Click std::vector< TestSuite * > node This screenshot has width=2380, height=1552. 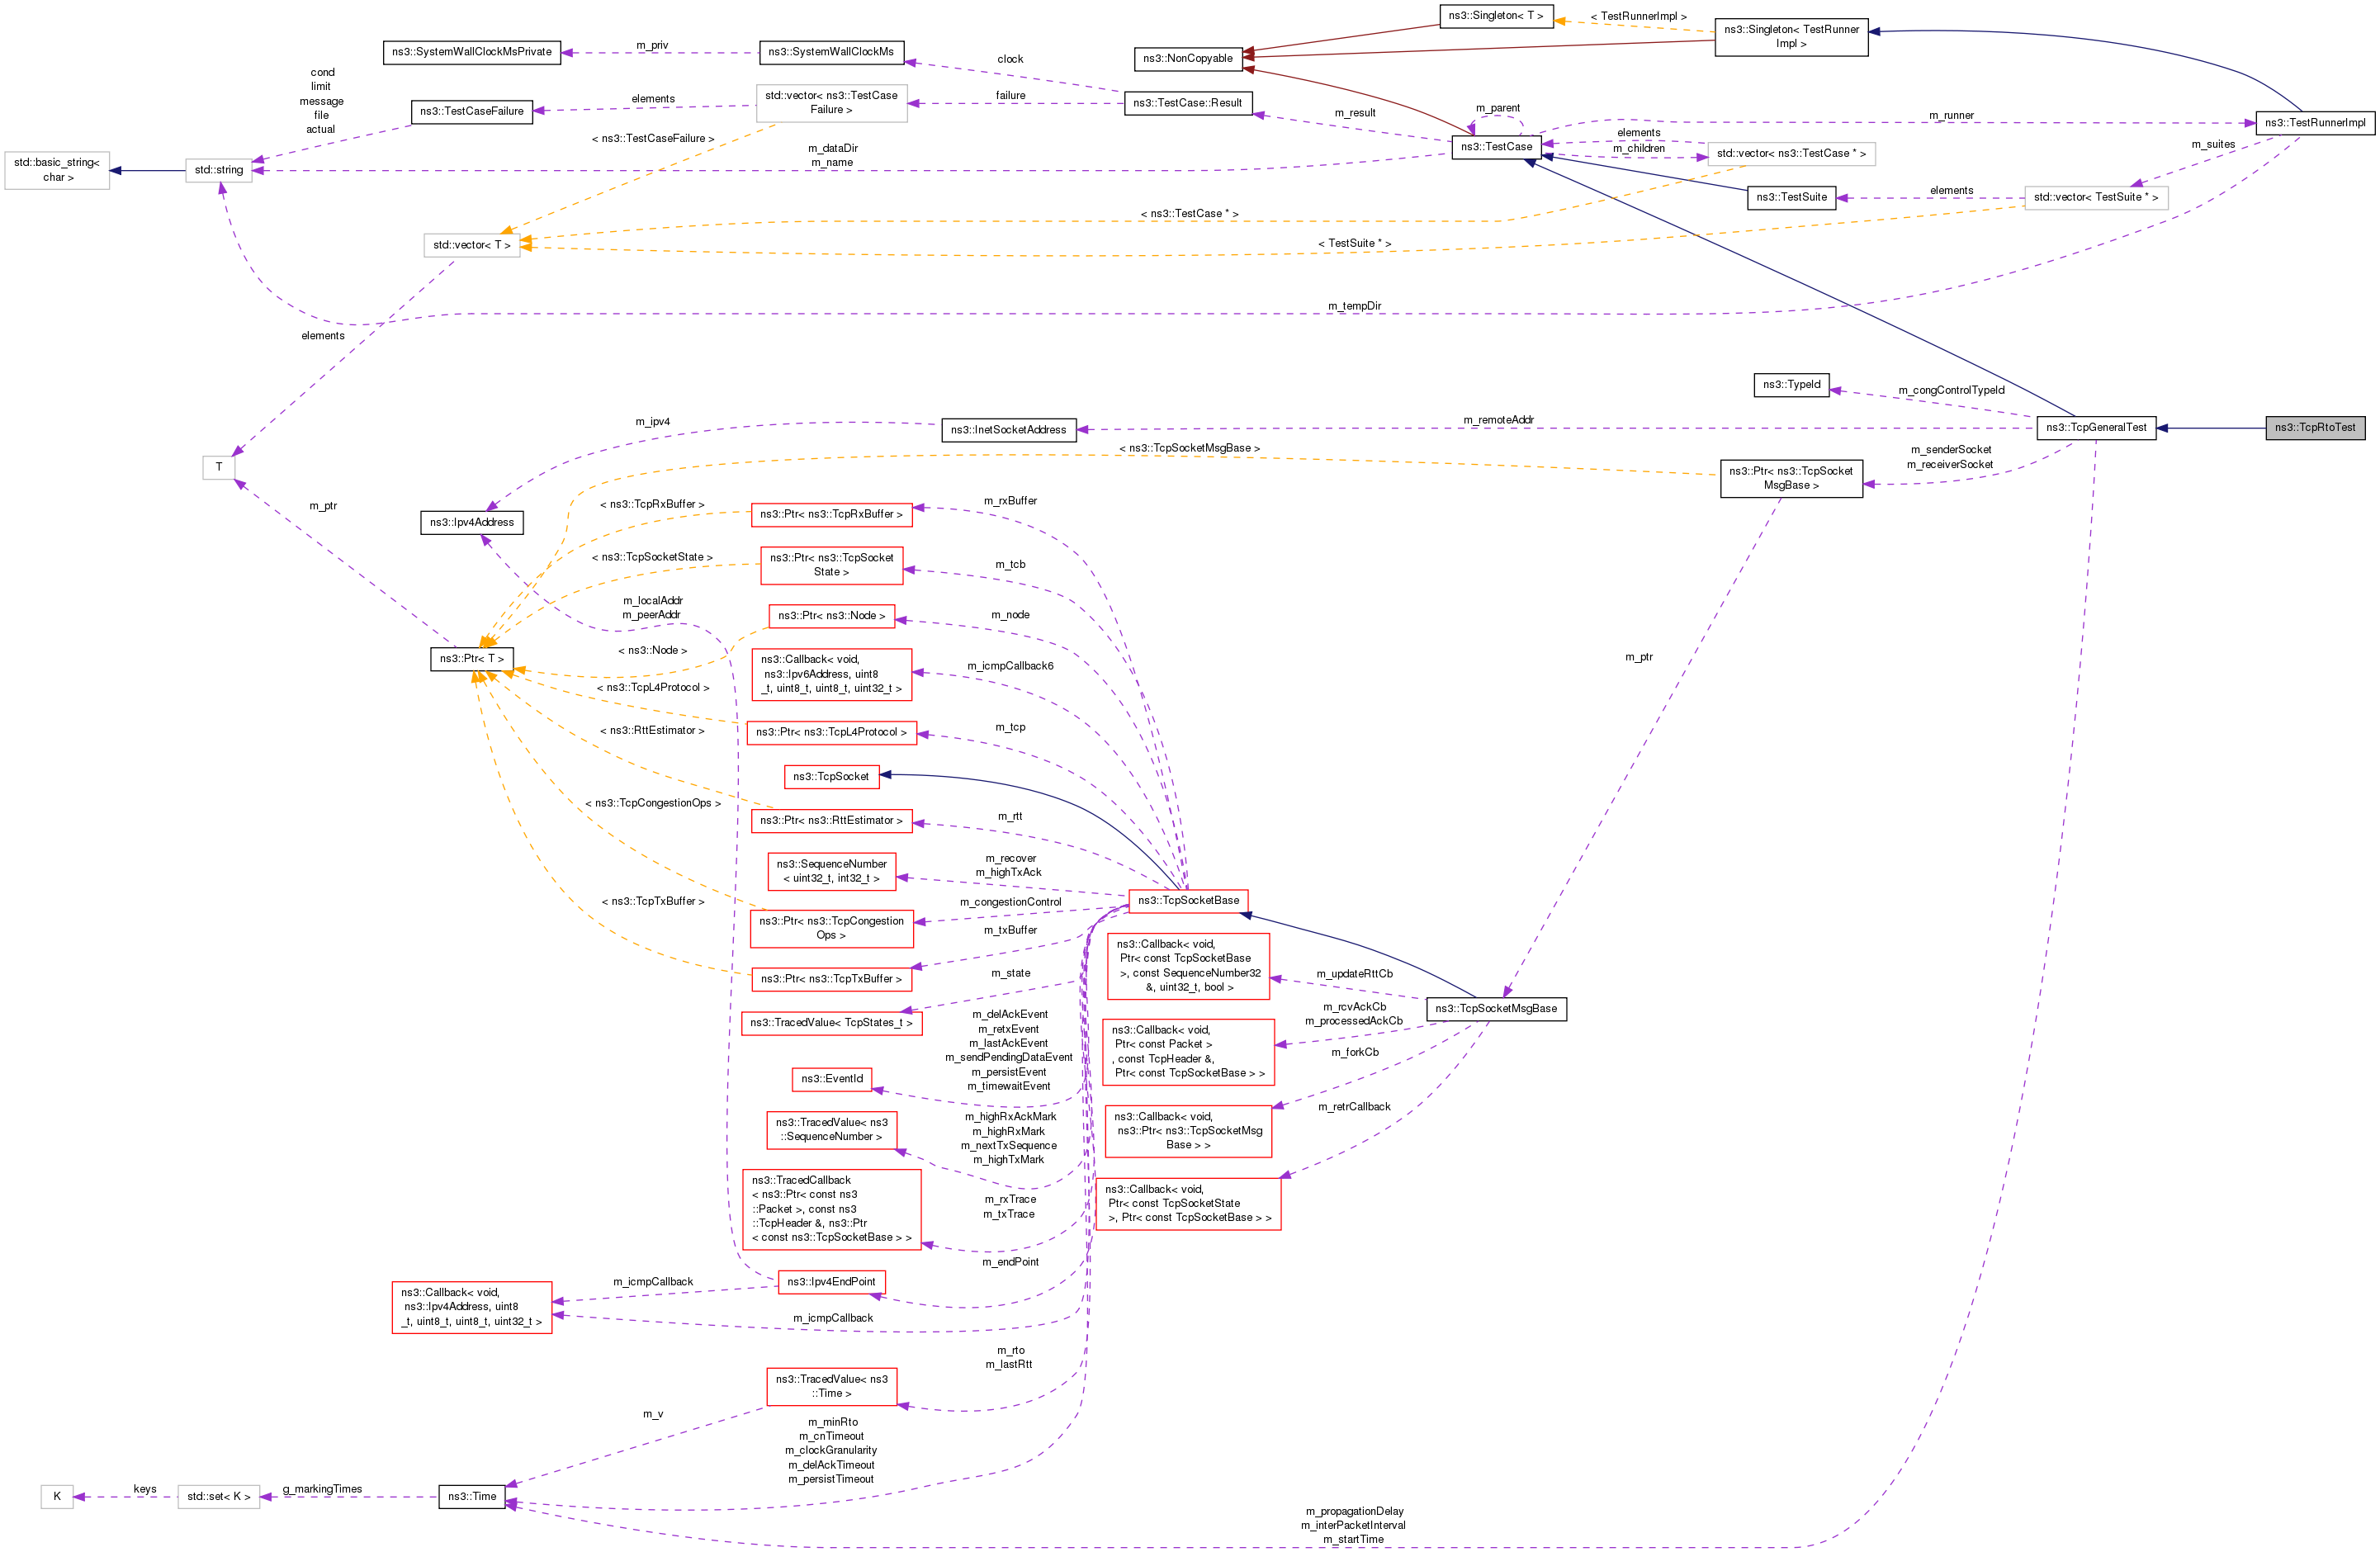pyautogui.click(x=2096, y=198)
